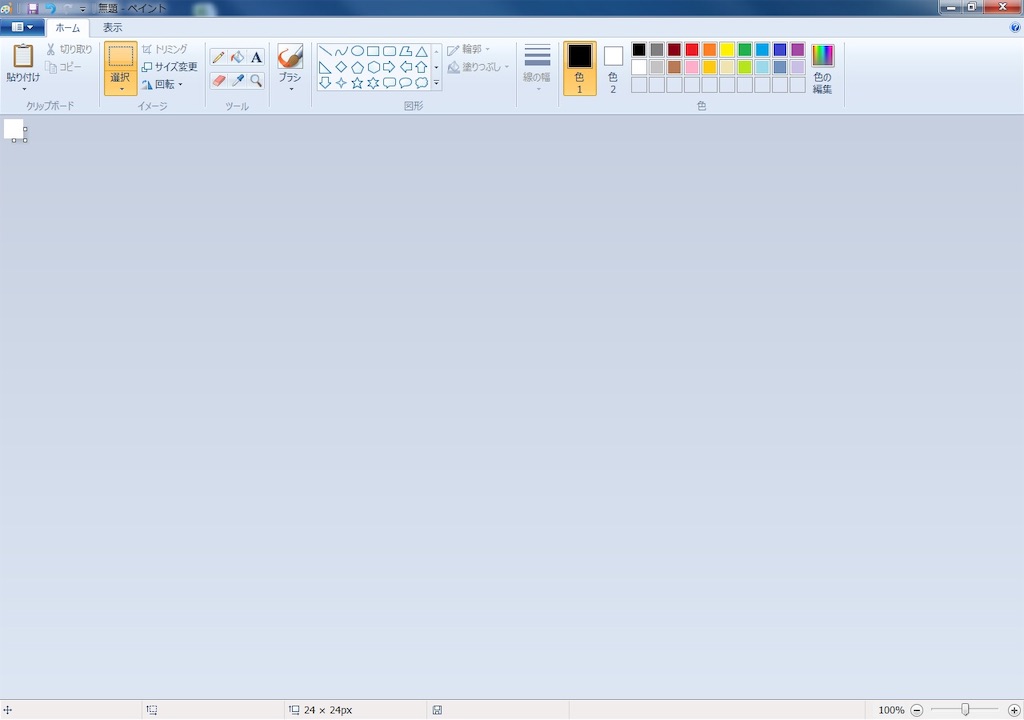Screen dimensions: 1024x720
Task: Select the Text tool (A)
Action: pyautogui.click(x=256, y=57)
